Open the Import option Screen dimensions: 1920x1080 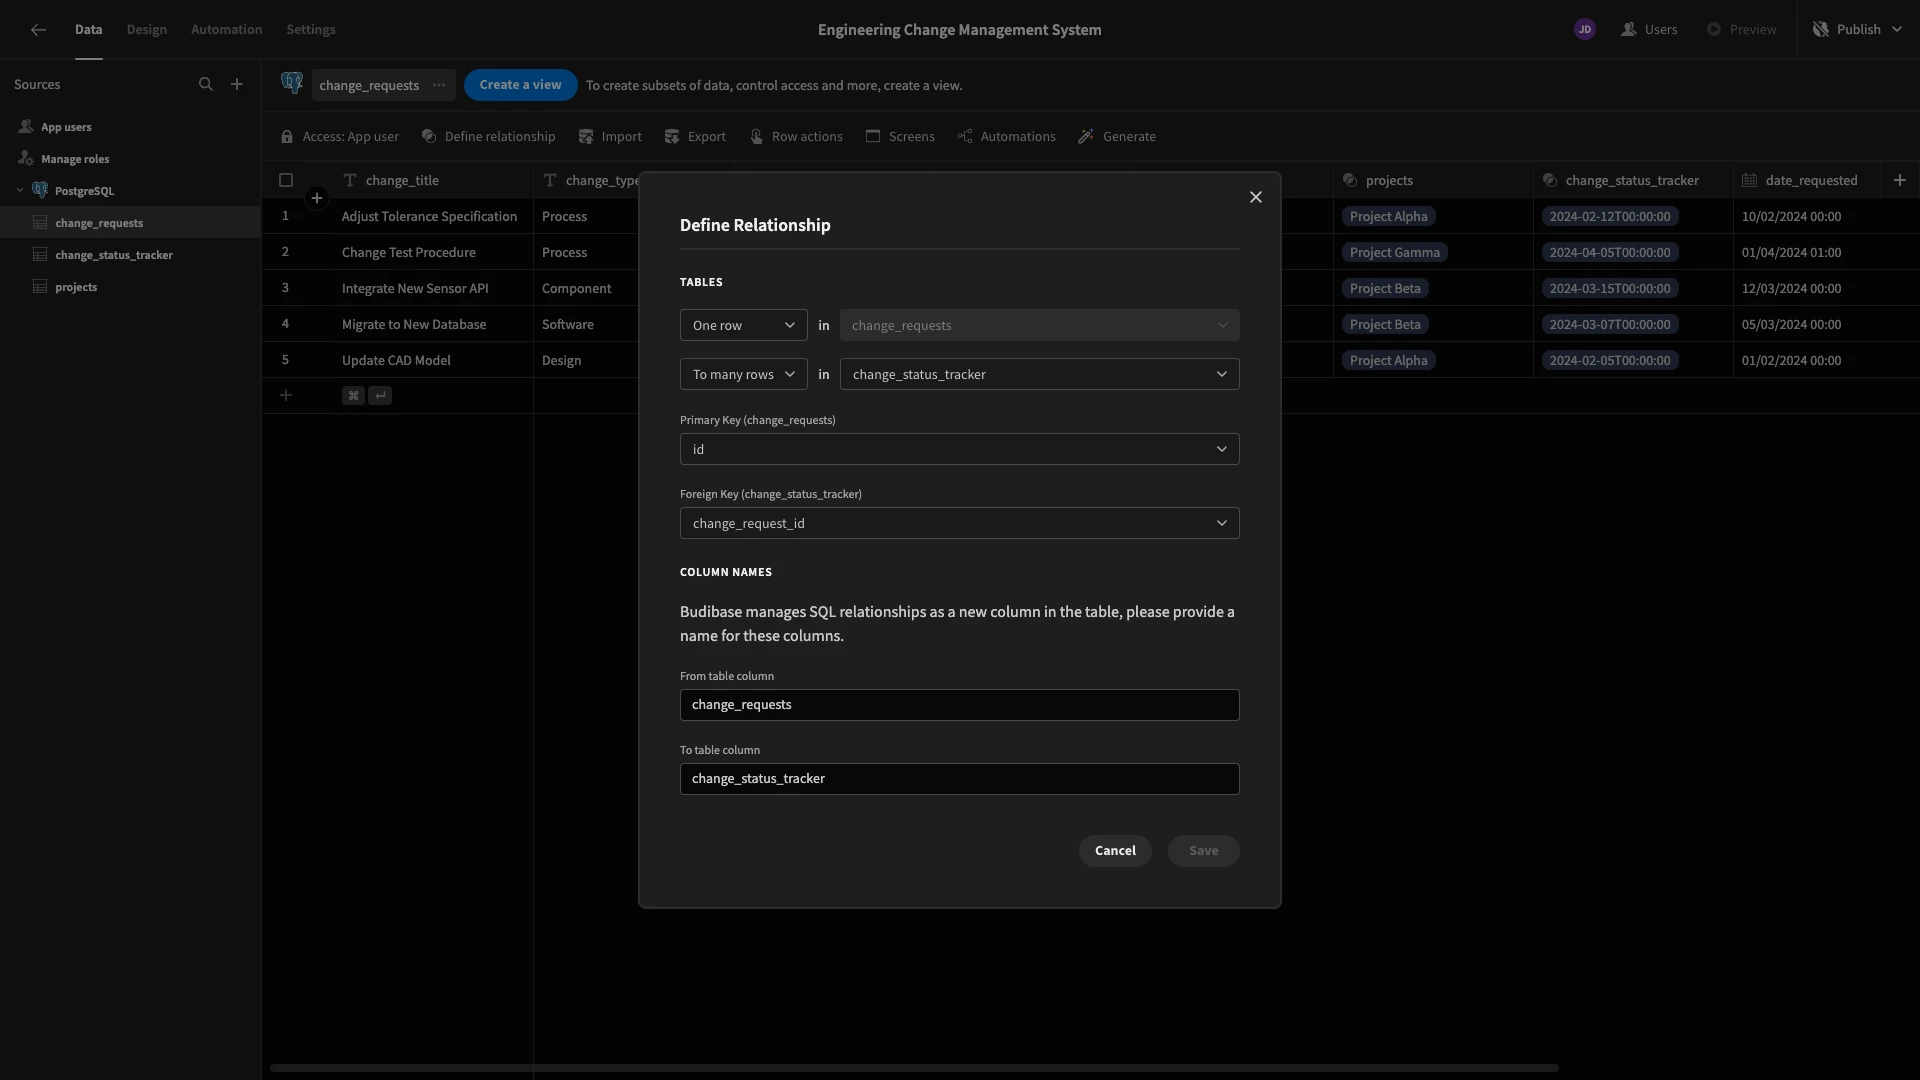pos(610,137)
